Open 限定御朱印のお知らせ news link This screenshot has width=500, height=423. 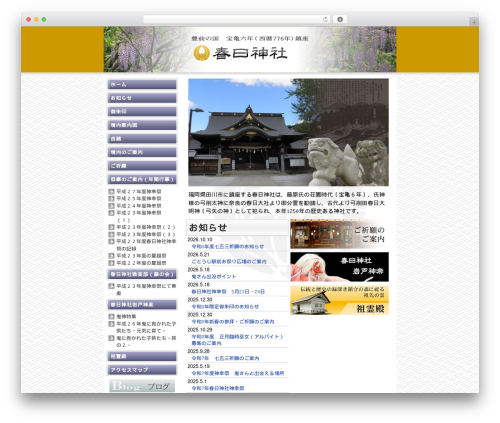[225, 307]
